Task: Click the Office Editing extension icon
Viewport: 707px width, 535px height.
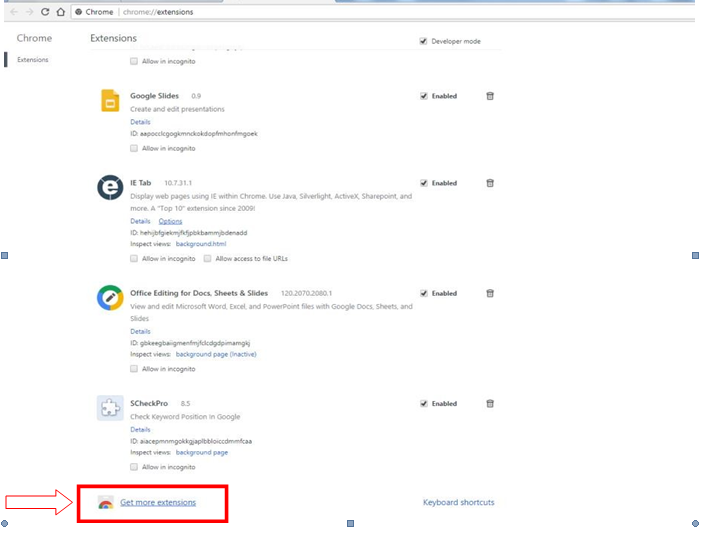Action: [110, 297]
